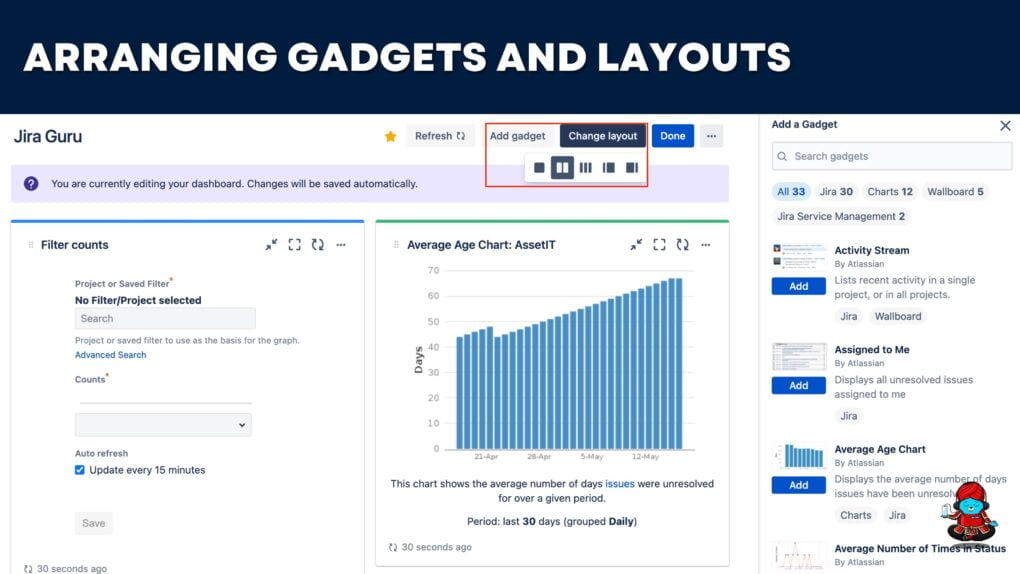This screenshot has width=1020, height=574.
Task: Minimize the Average Age Chart gadget
Action: [x=636, y=245]
